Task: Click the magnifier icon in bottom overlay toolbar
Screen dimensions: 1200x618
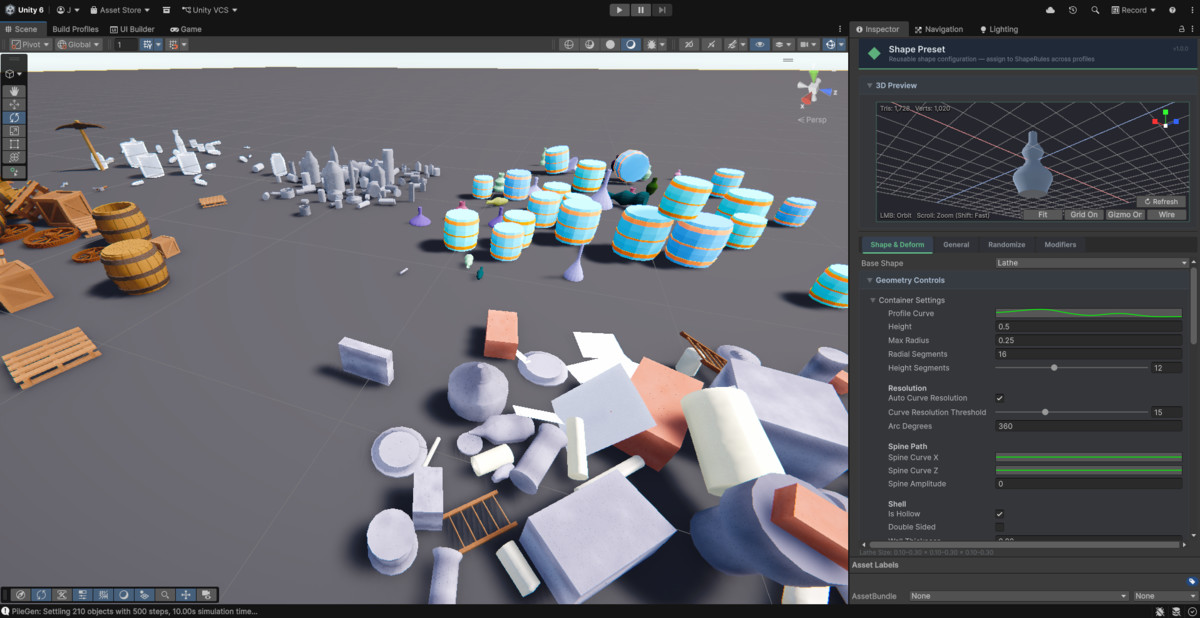Action: [x=165, y=594]
